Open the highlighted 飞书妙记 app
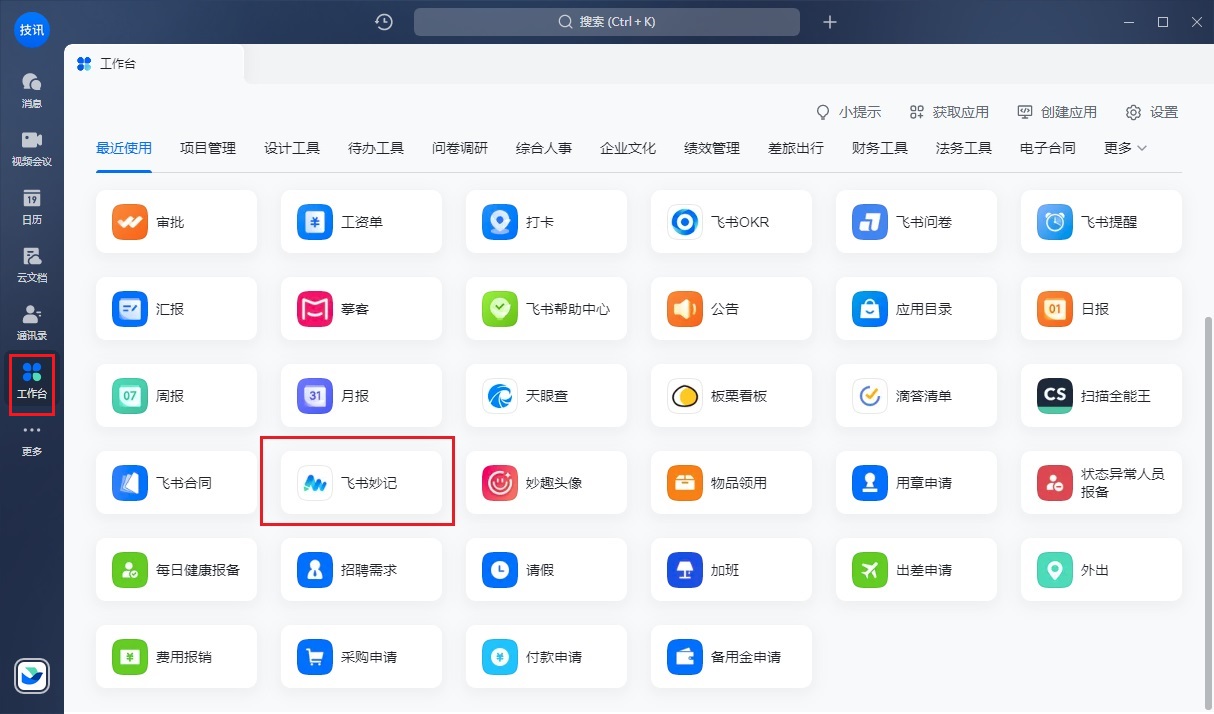 (356, 482)
